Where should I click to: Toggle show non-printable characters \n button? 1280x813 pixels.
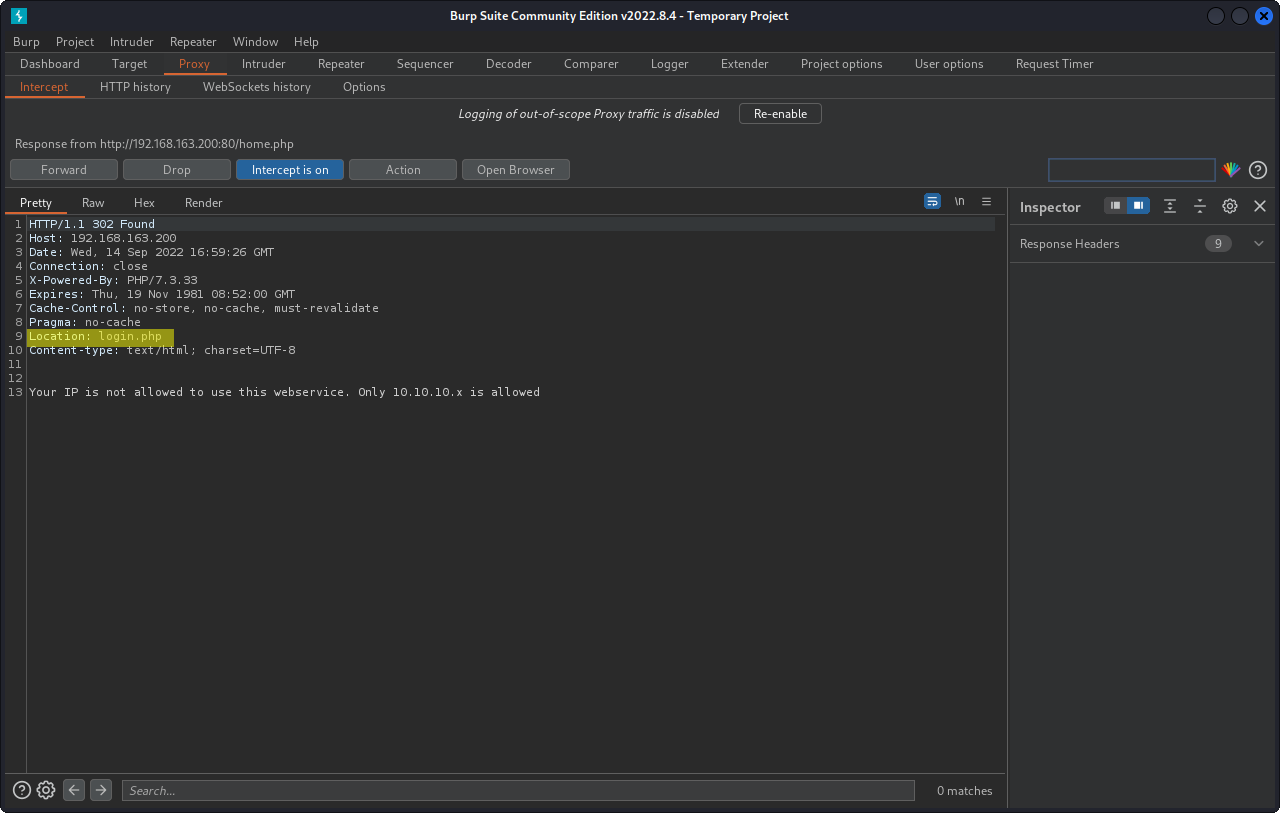pos(959,202)
